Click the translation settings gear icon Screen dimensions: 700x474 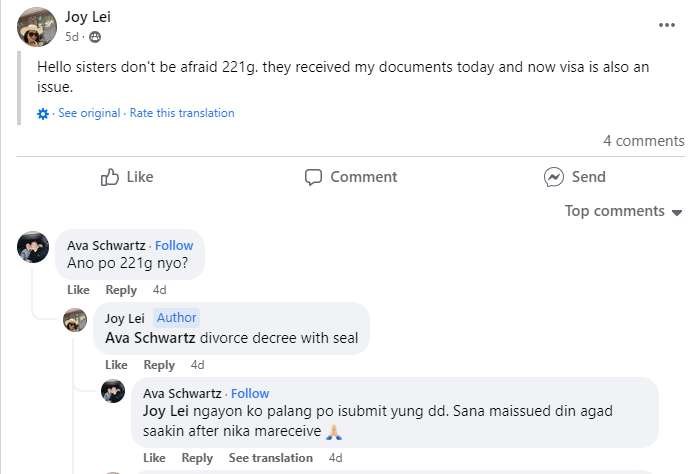tap(43, 114)
